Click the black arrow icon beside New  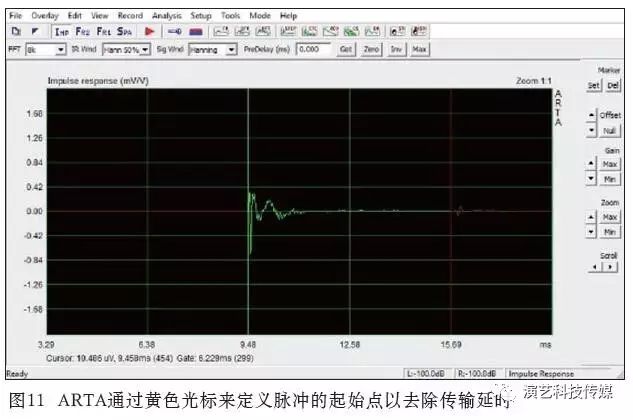pos(35,31)
